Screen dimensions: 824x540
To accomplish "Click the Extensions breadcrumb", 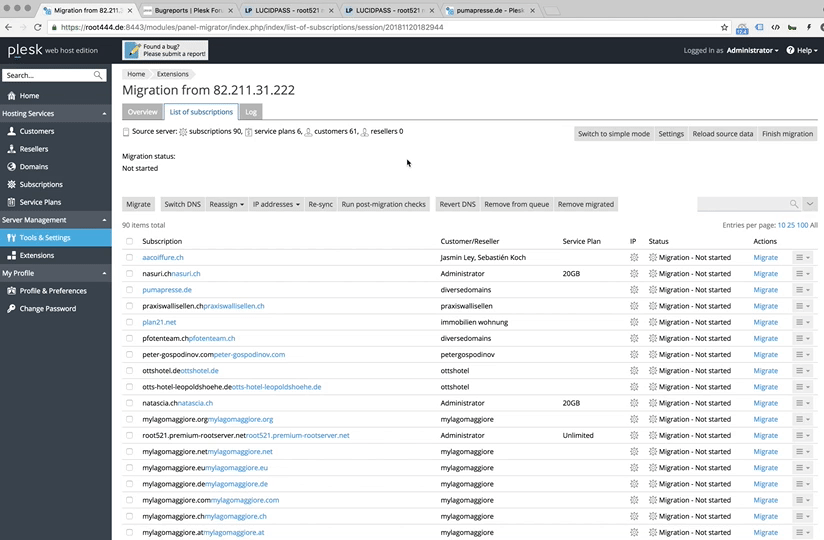I will click(172, 74).
